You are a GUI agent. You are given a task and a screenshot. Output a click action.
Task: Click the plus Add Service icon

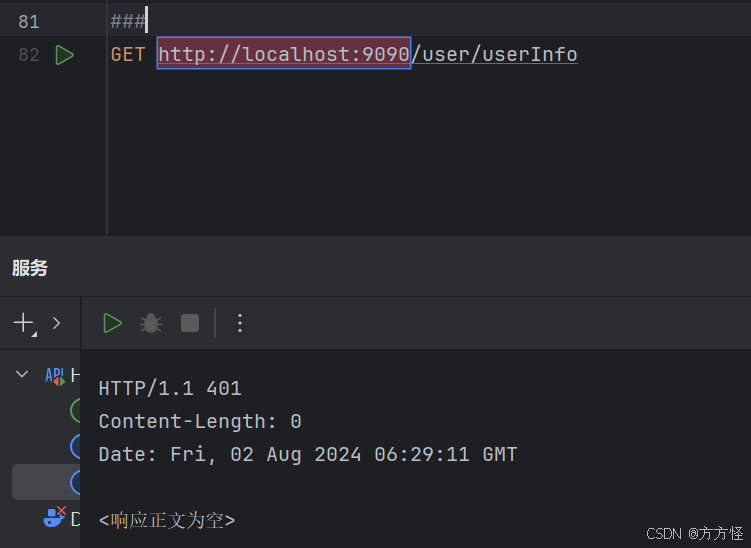pos(24,323)
